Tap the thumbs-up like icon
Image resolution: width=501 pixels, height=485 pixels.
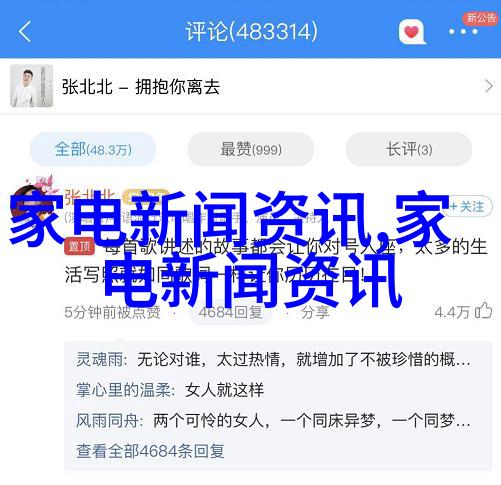coord(484,311)
